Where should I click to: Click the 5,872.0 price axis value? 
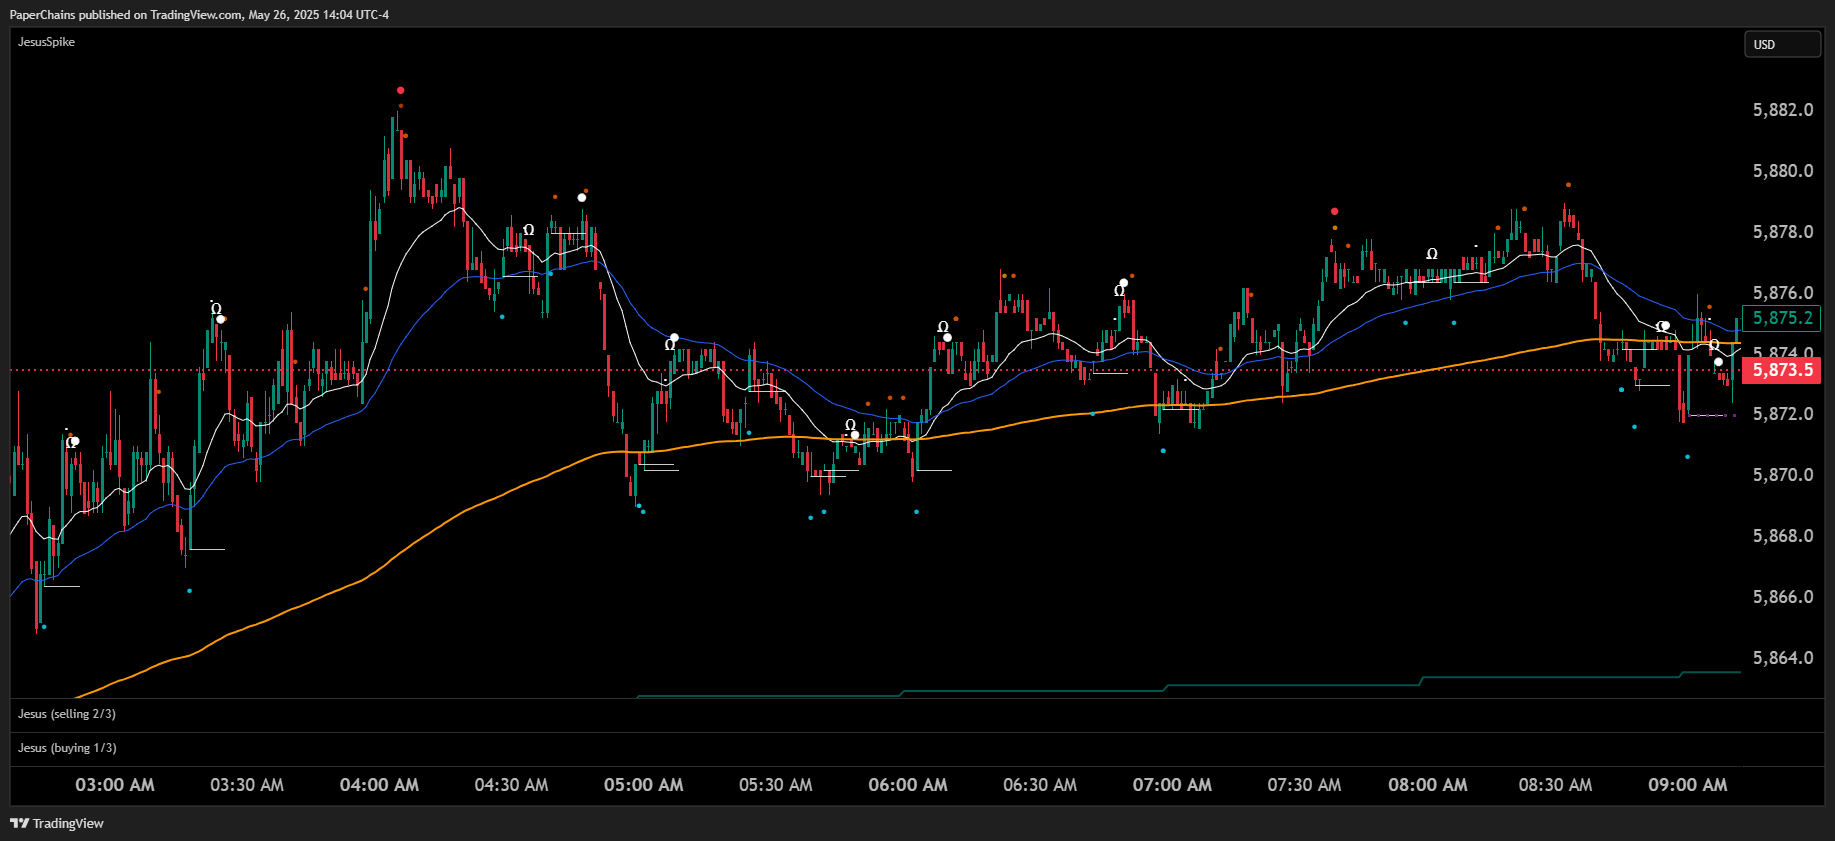point(1782,414)
